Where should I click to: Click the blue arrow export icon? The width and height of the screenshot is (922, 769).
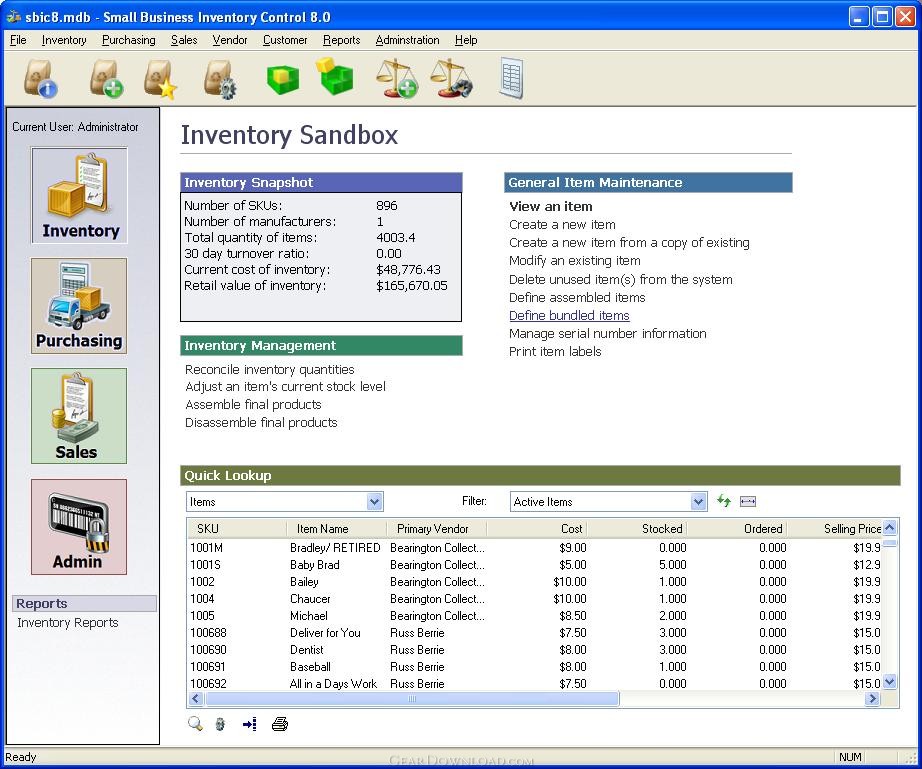point(249,724)
